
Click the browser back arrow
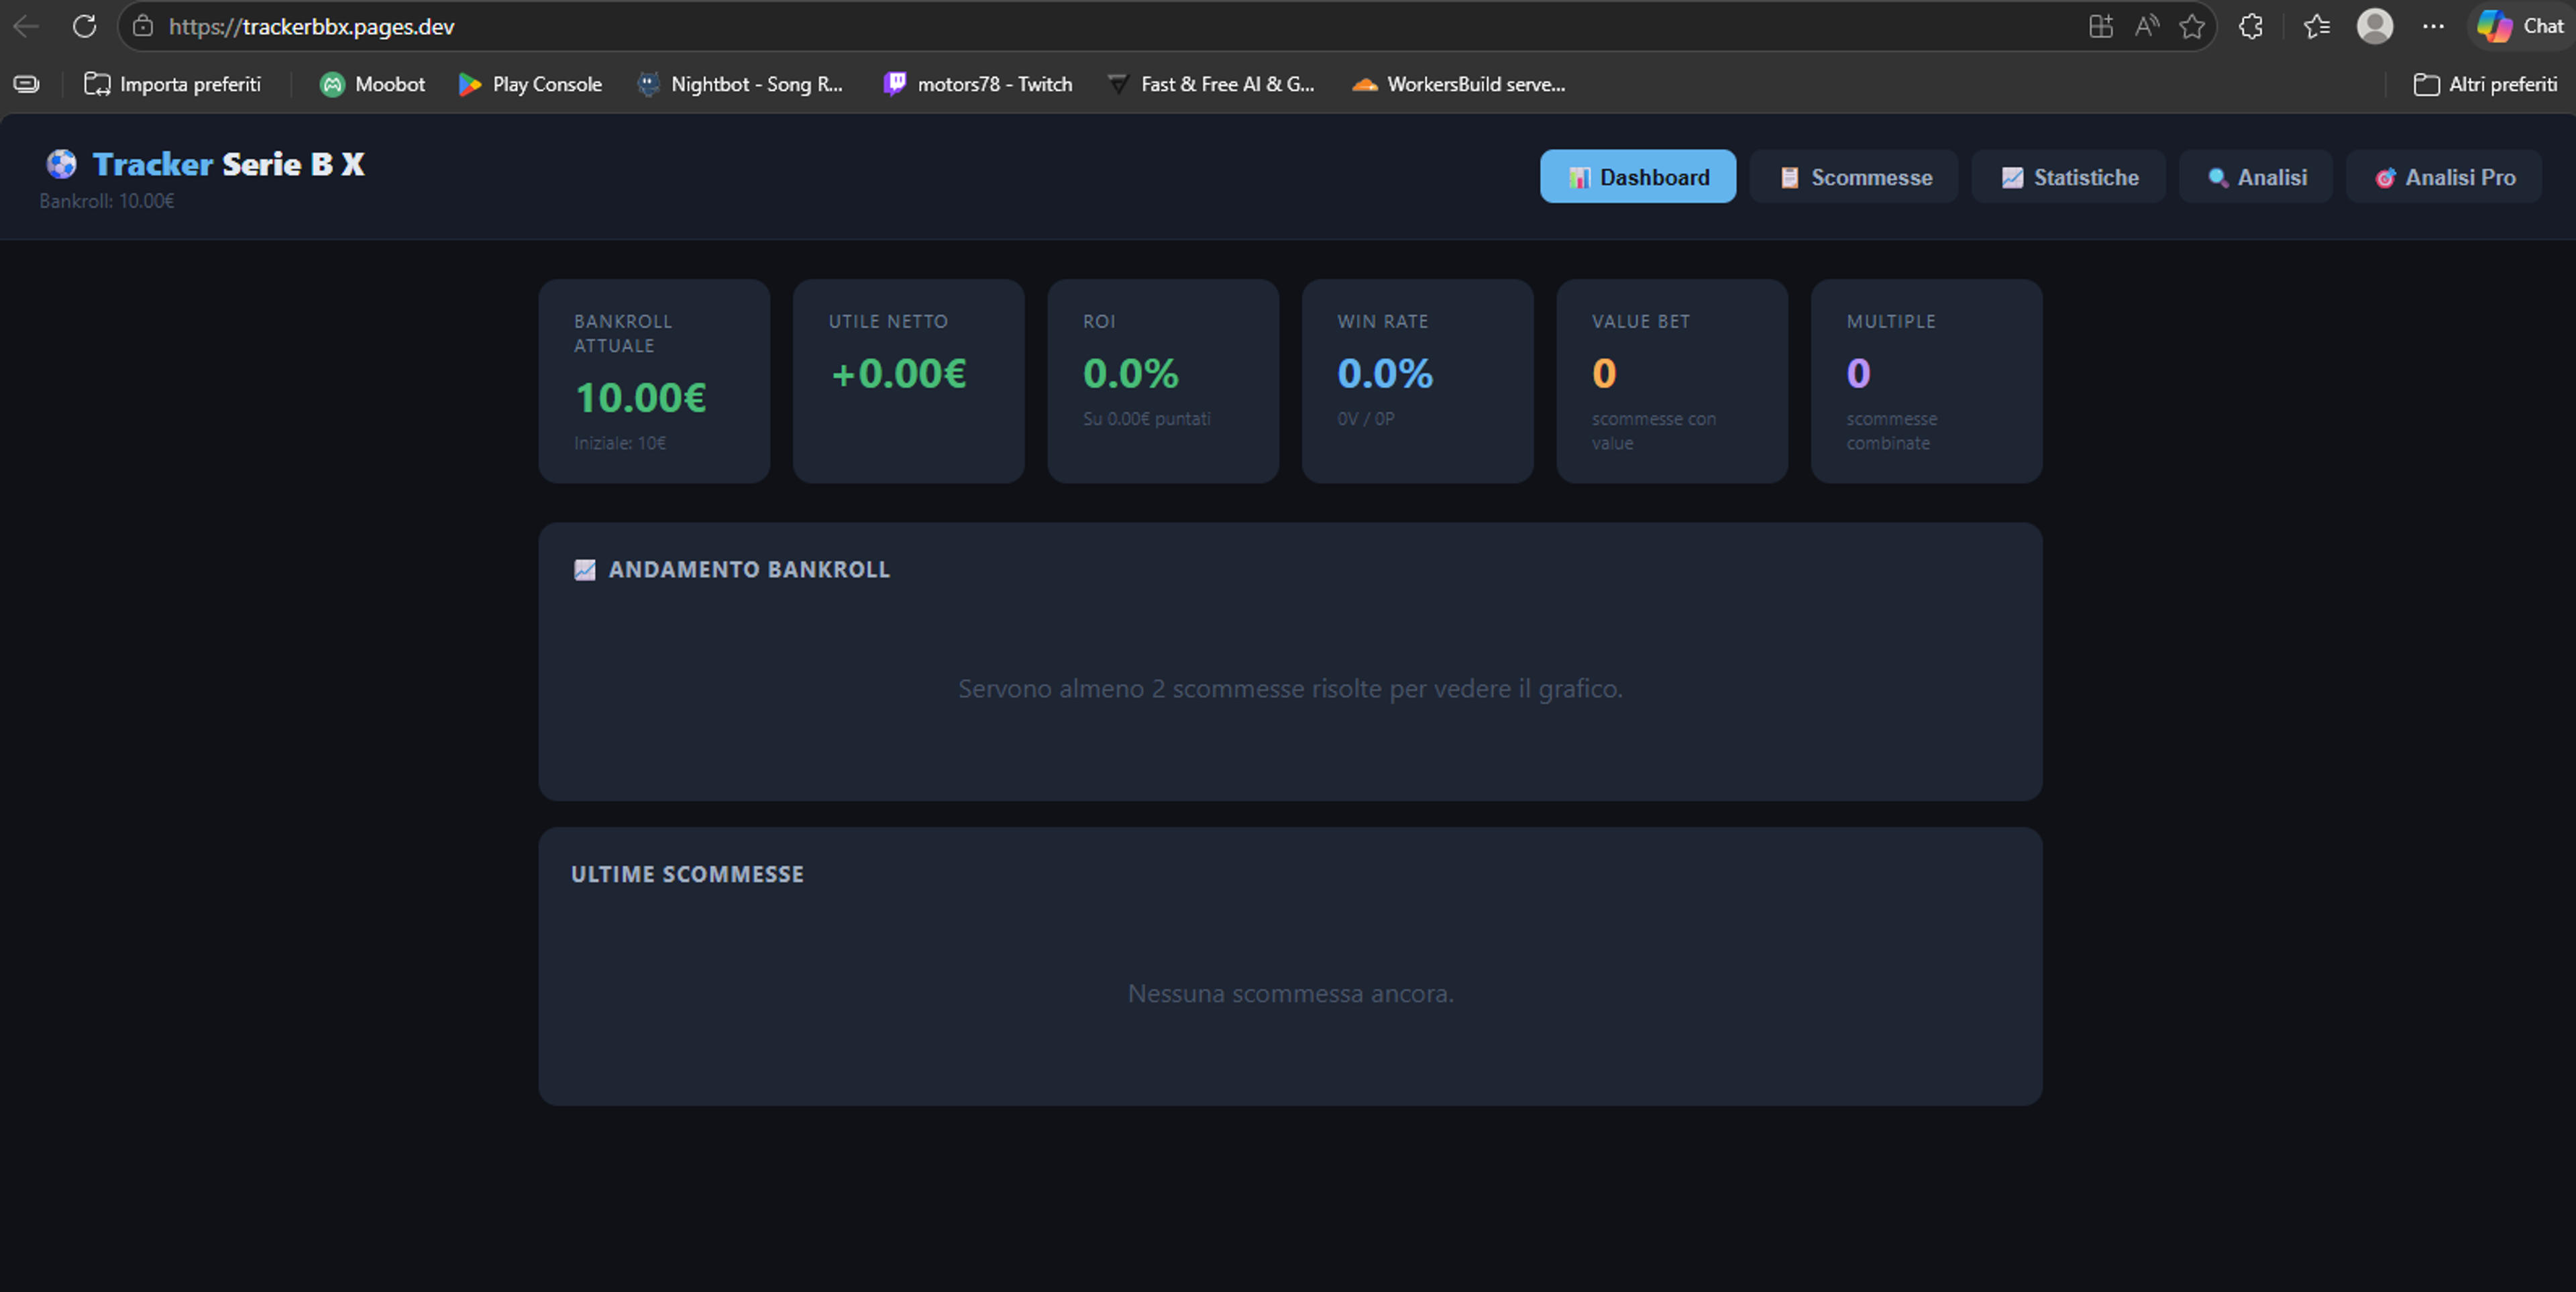coord(26,26)
